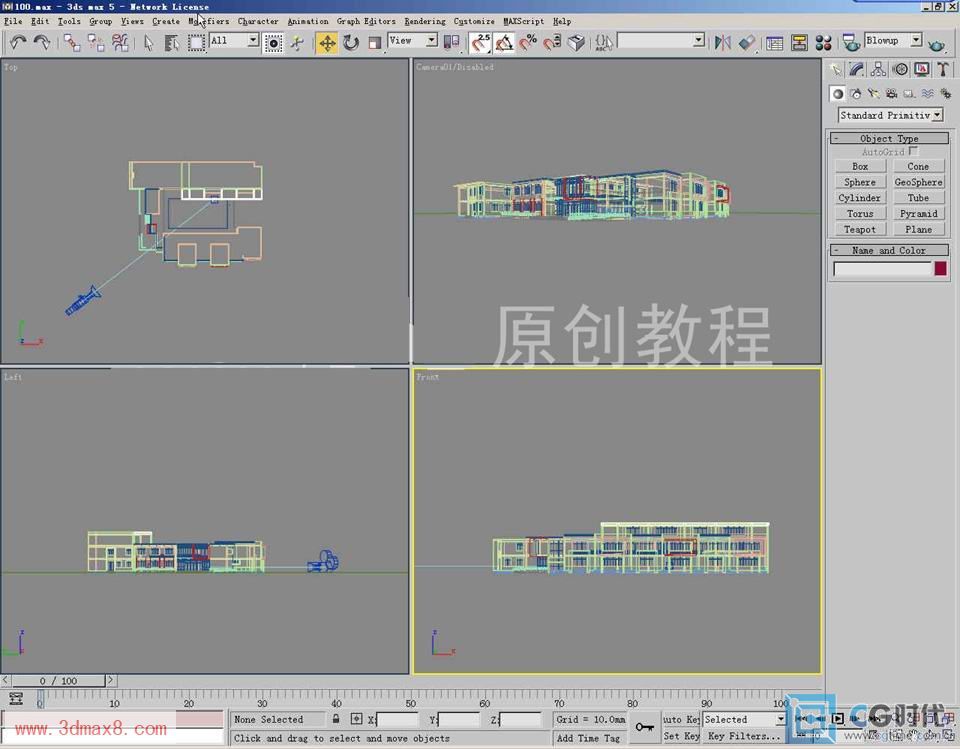
Task: Open the Standard Primitives category dropdown
Action: click(x=890, y=115)
